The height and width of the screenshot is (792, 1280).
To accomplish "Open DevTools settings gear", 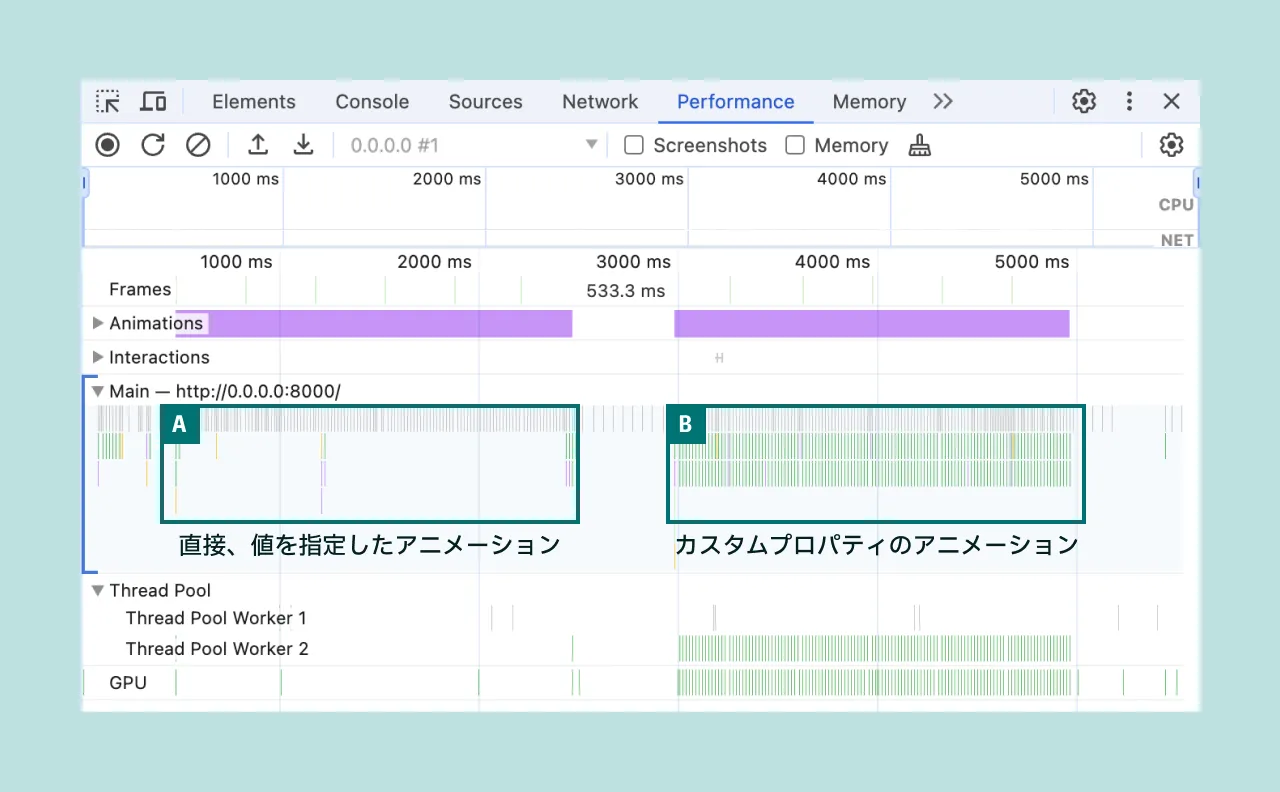I will (x=1084, y=101).
